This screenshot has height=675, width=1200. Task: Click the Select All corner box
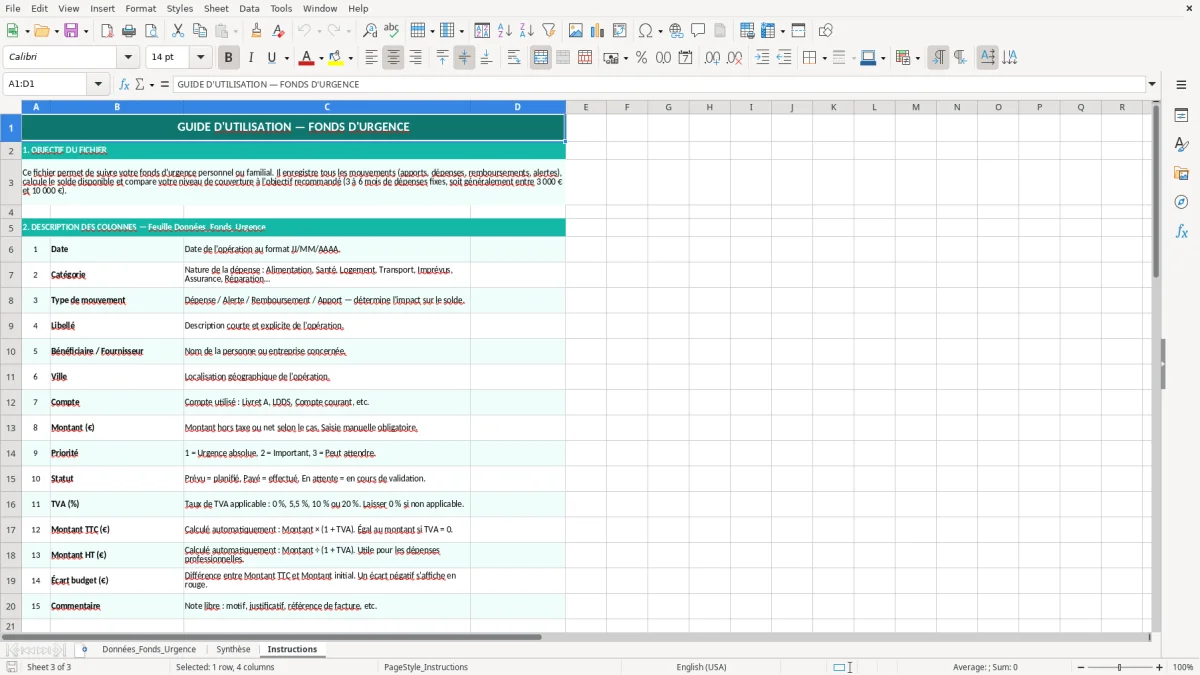pos(11,107)
